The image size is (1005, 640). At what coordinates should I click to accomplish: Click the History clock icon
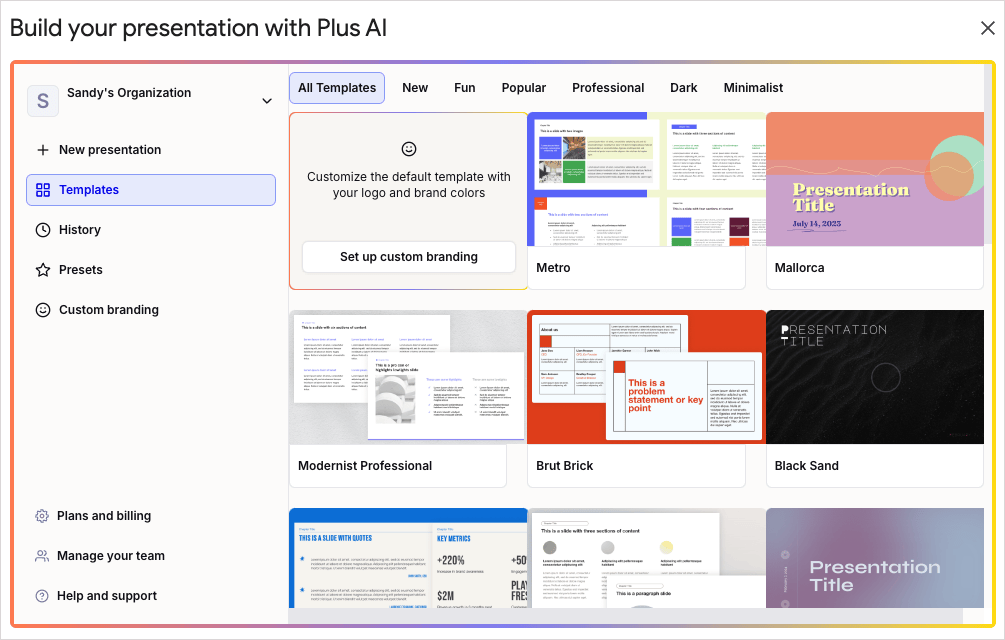pos(43,230)
